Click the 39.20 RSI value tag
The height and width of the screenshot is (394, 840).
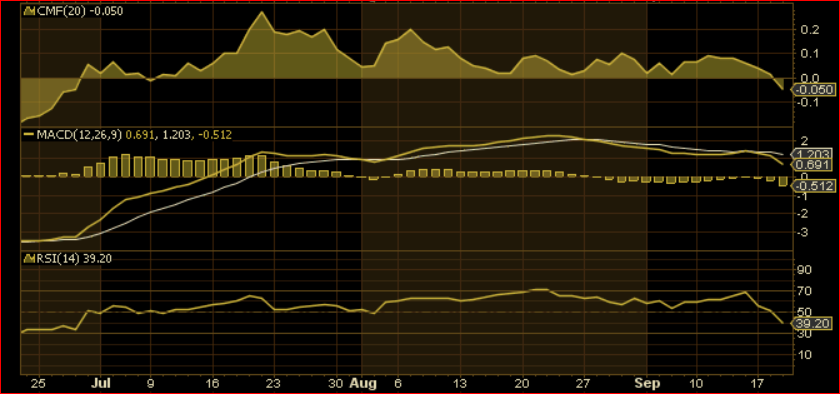pos(813,323)
